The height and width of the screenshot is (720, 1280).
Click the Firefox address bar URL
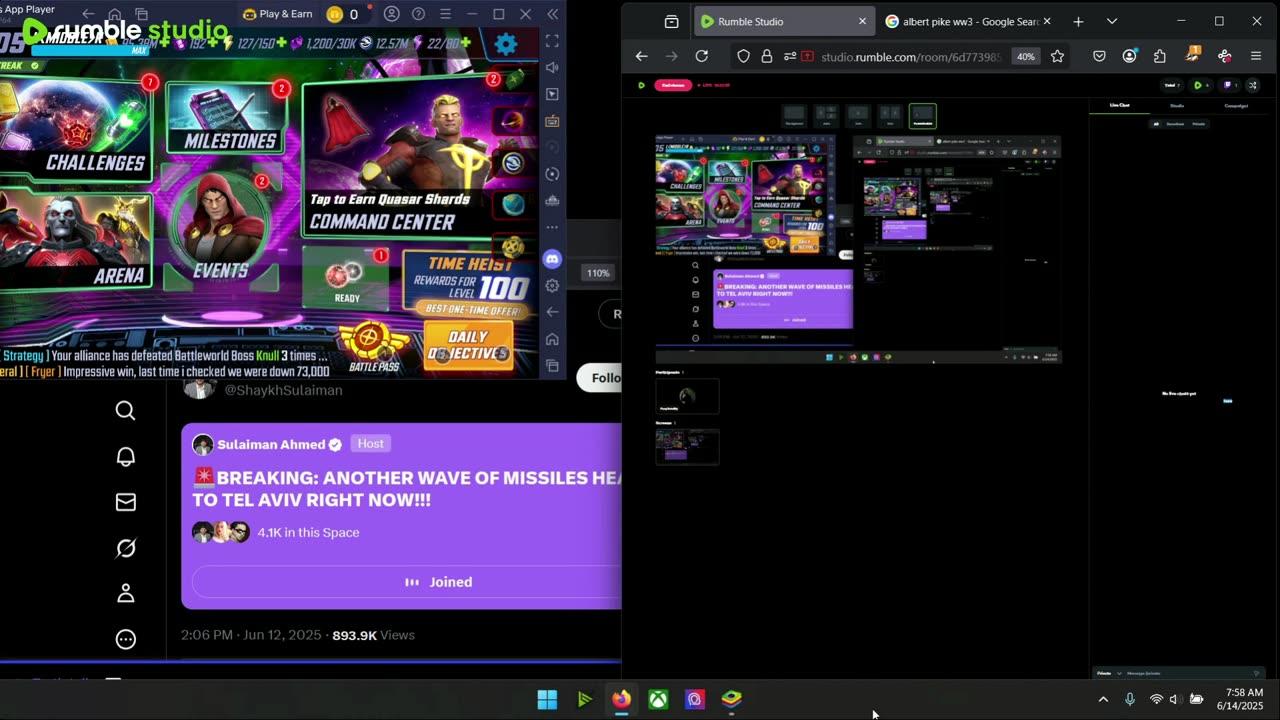click(910, 57)
